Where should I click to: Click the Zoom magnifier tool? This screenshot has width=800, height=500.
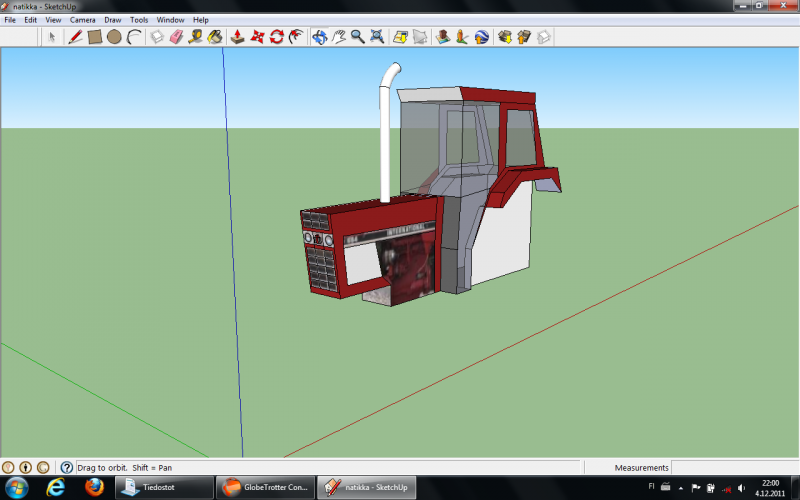click(357, 37)
